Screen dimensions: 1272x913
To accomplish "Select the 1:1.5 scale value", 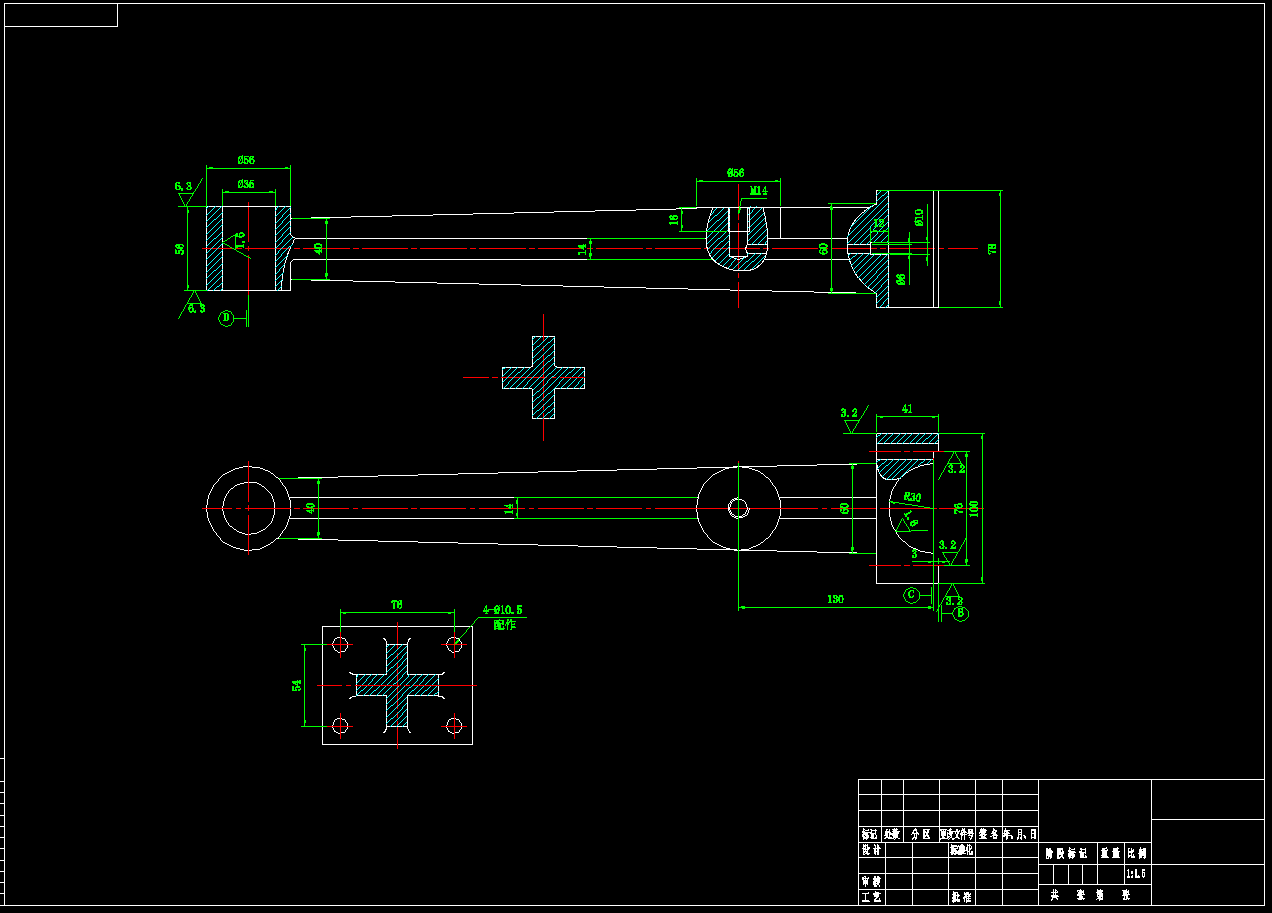I will point(1137,874).
